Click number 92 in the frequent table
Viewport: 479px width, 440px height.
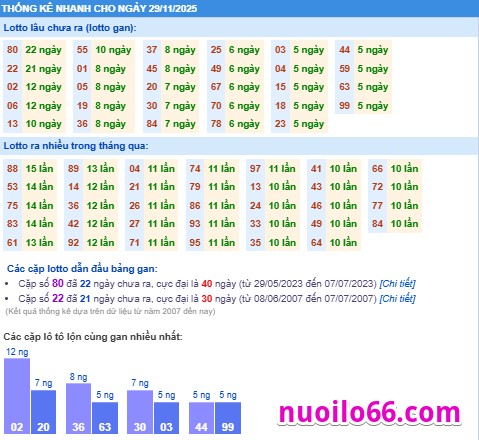(73, 242)
